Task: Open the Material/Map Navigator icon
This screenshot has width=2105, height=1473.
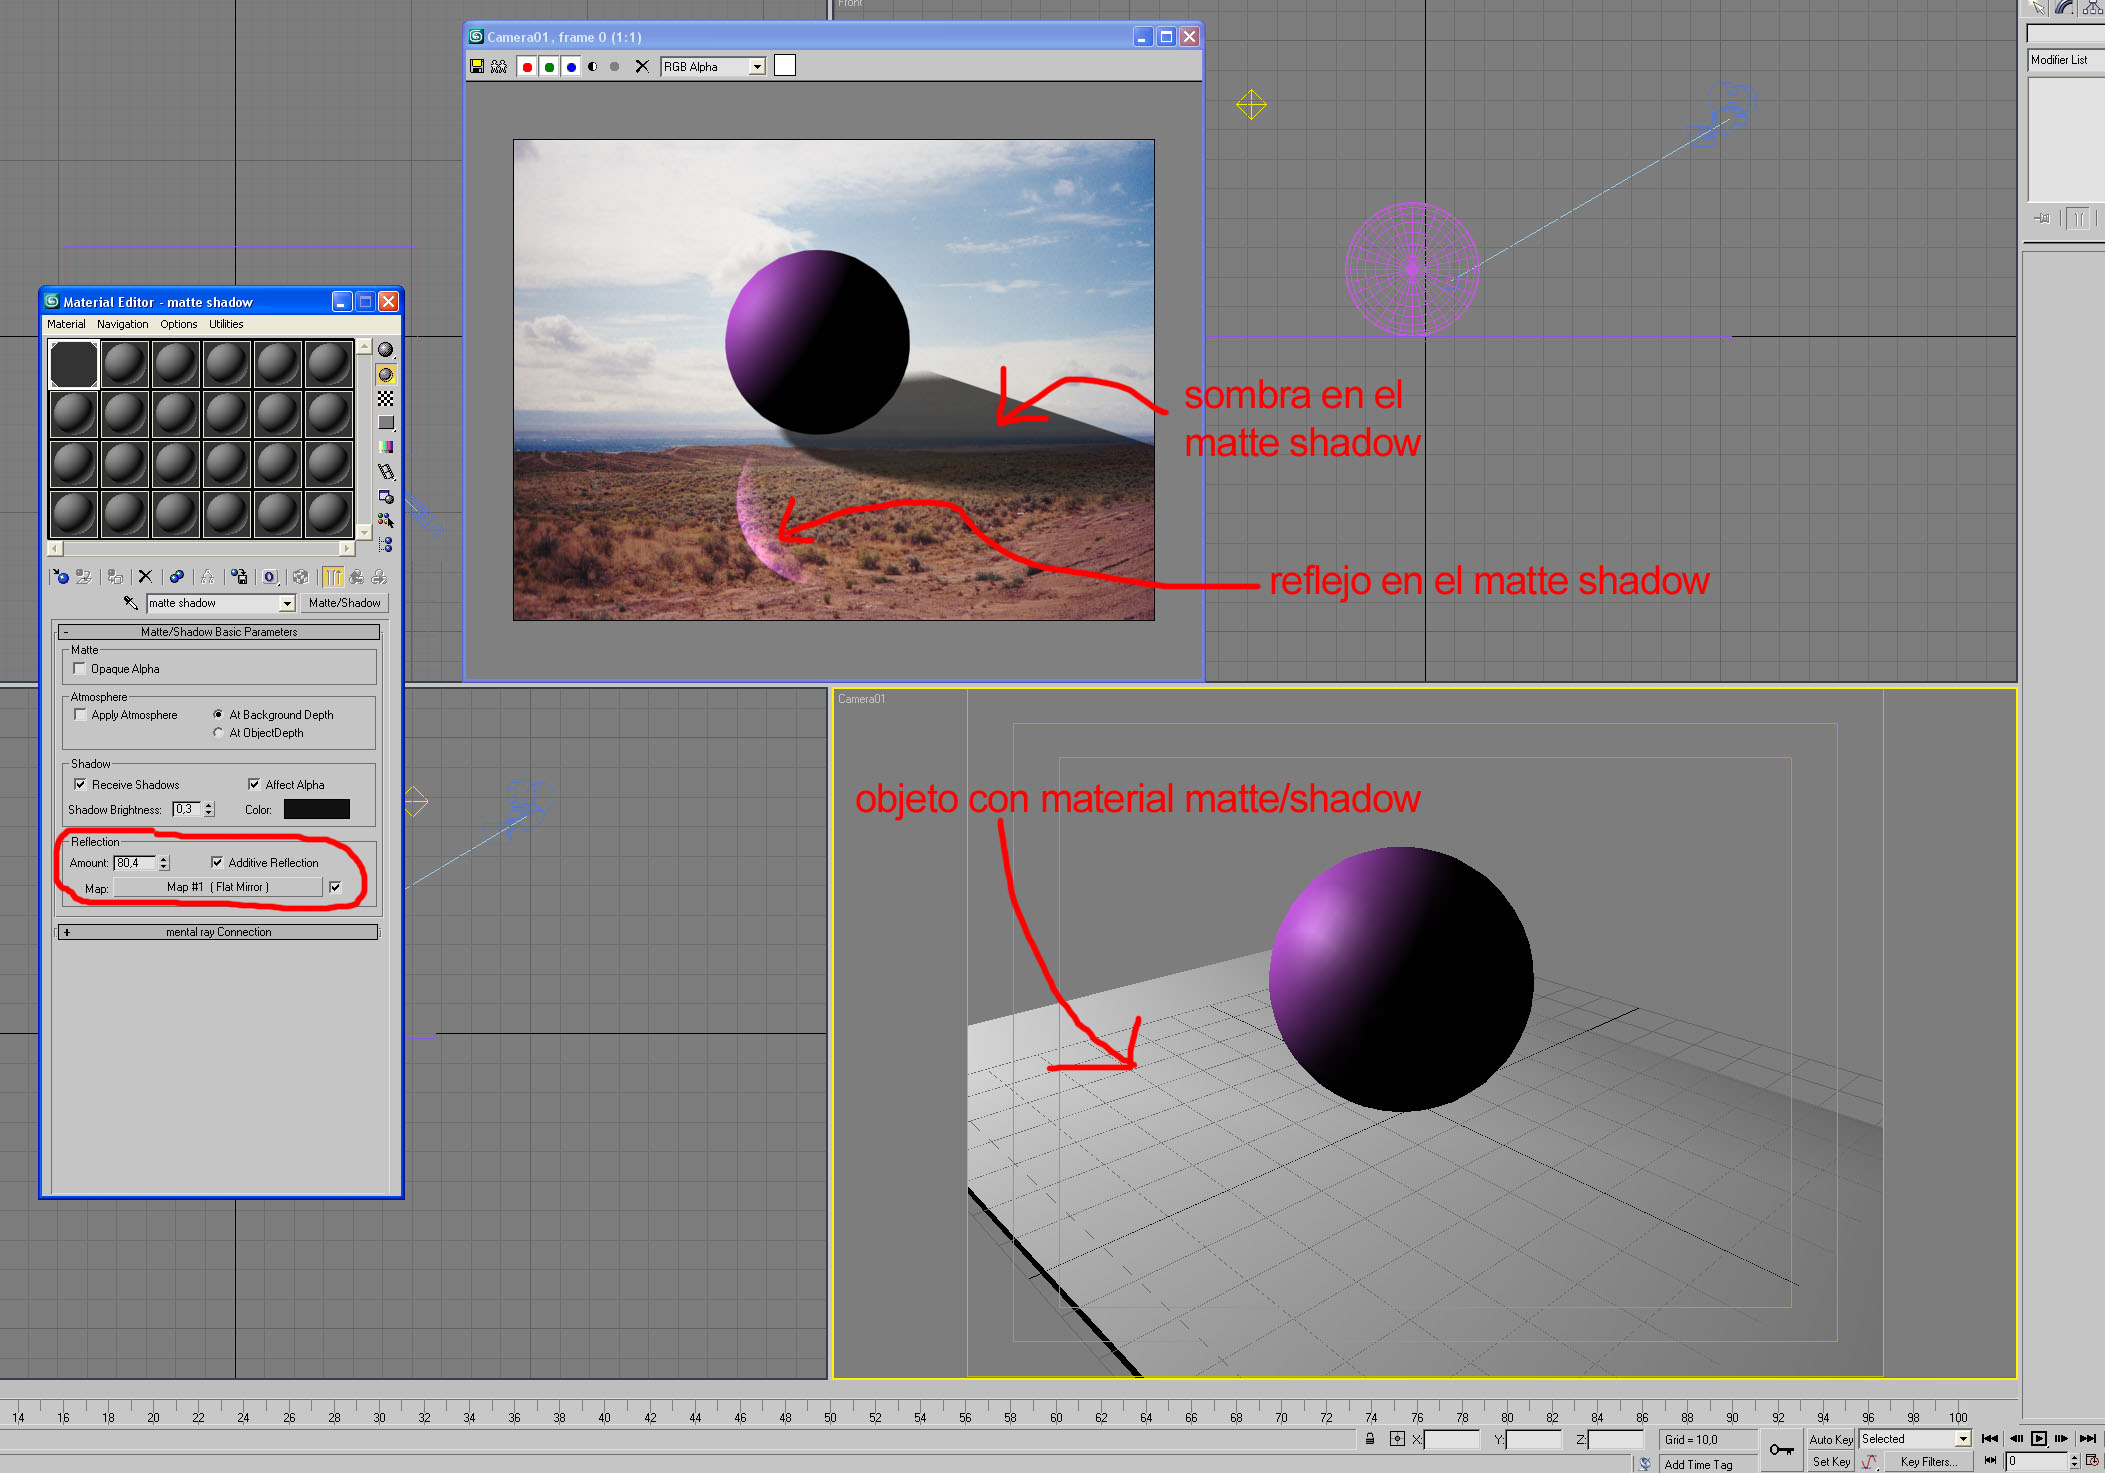Action: (x=386, y=545)
